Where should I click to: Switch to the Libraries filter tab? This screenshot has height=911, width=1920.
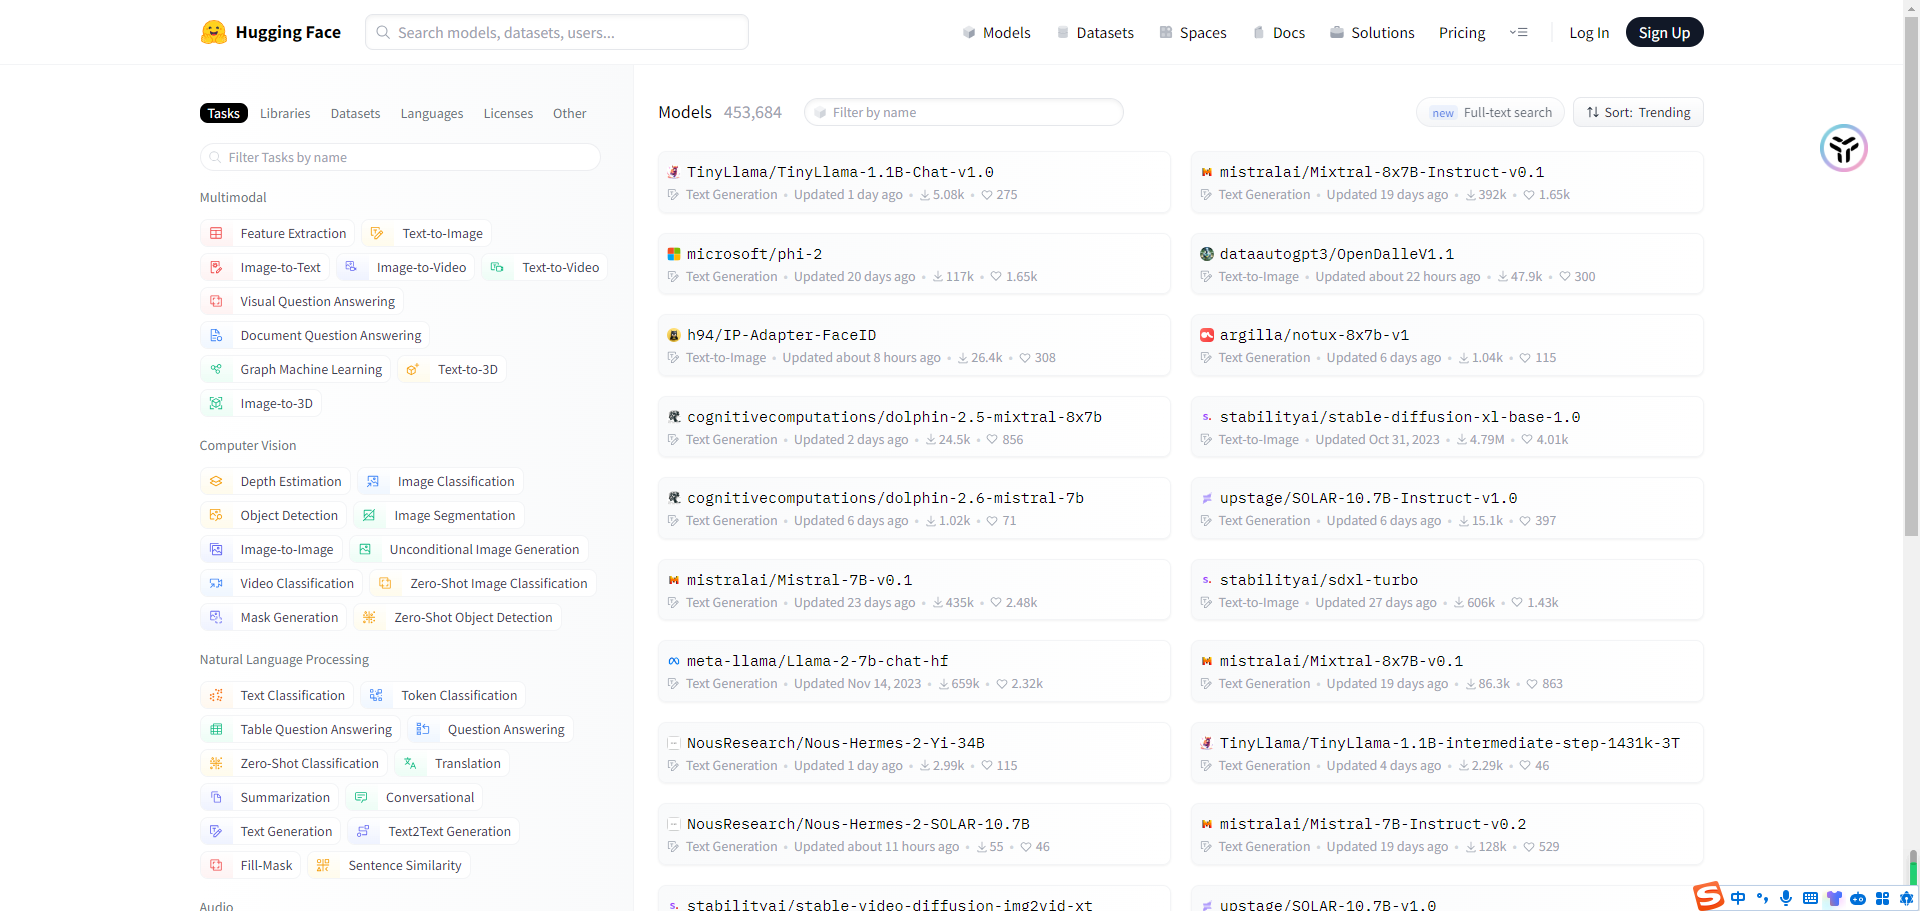pos(285,113)
